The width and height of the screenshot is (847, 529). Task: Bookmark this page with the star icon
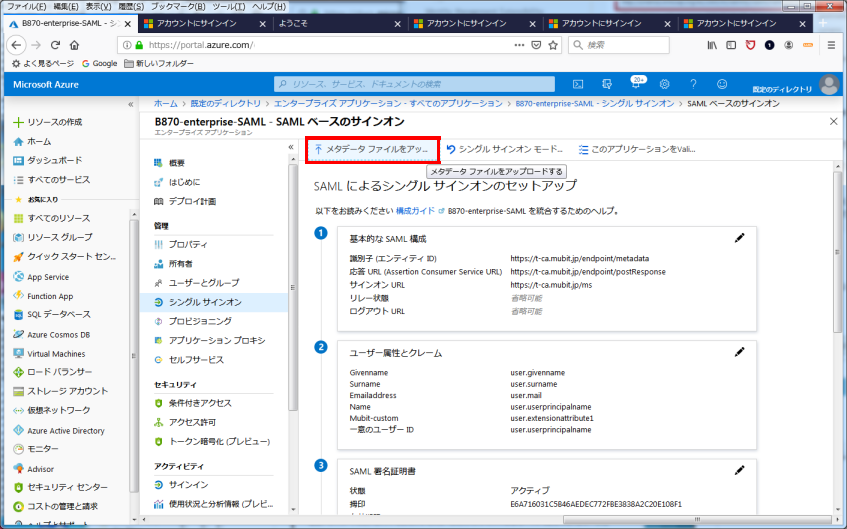point(553,45)
